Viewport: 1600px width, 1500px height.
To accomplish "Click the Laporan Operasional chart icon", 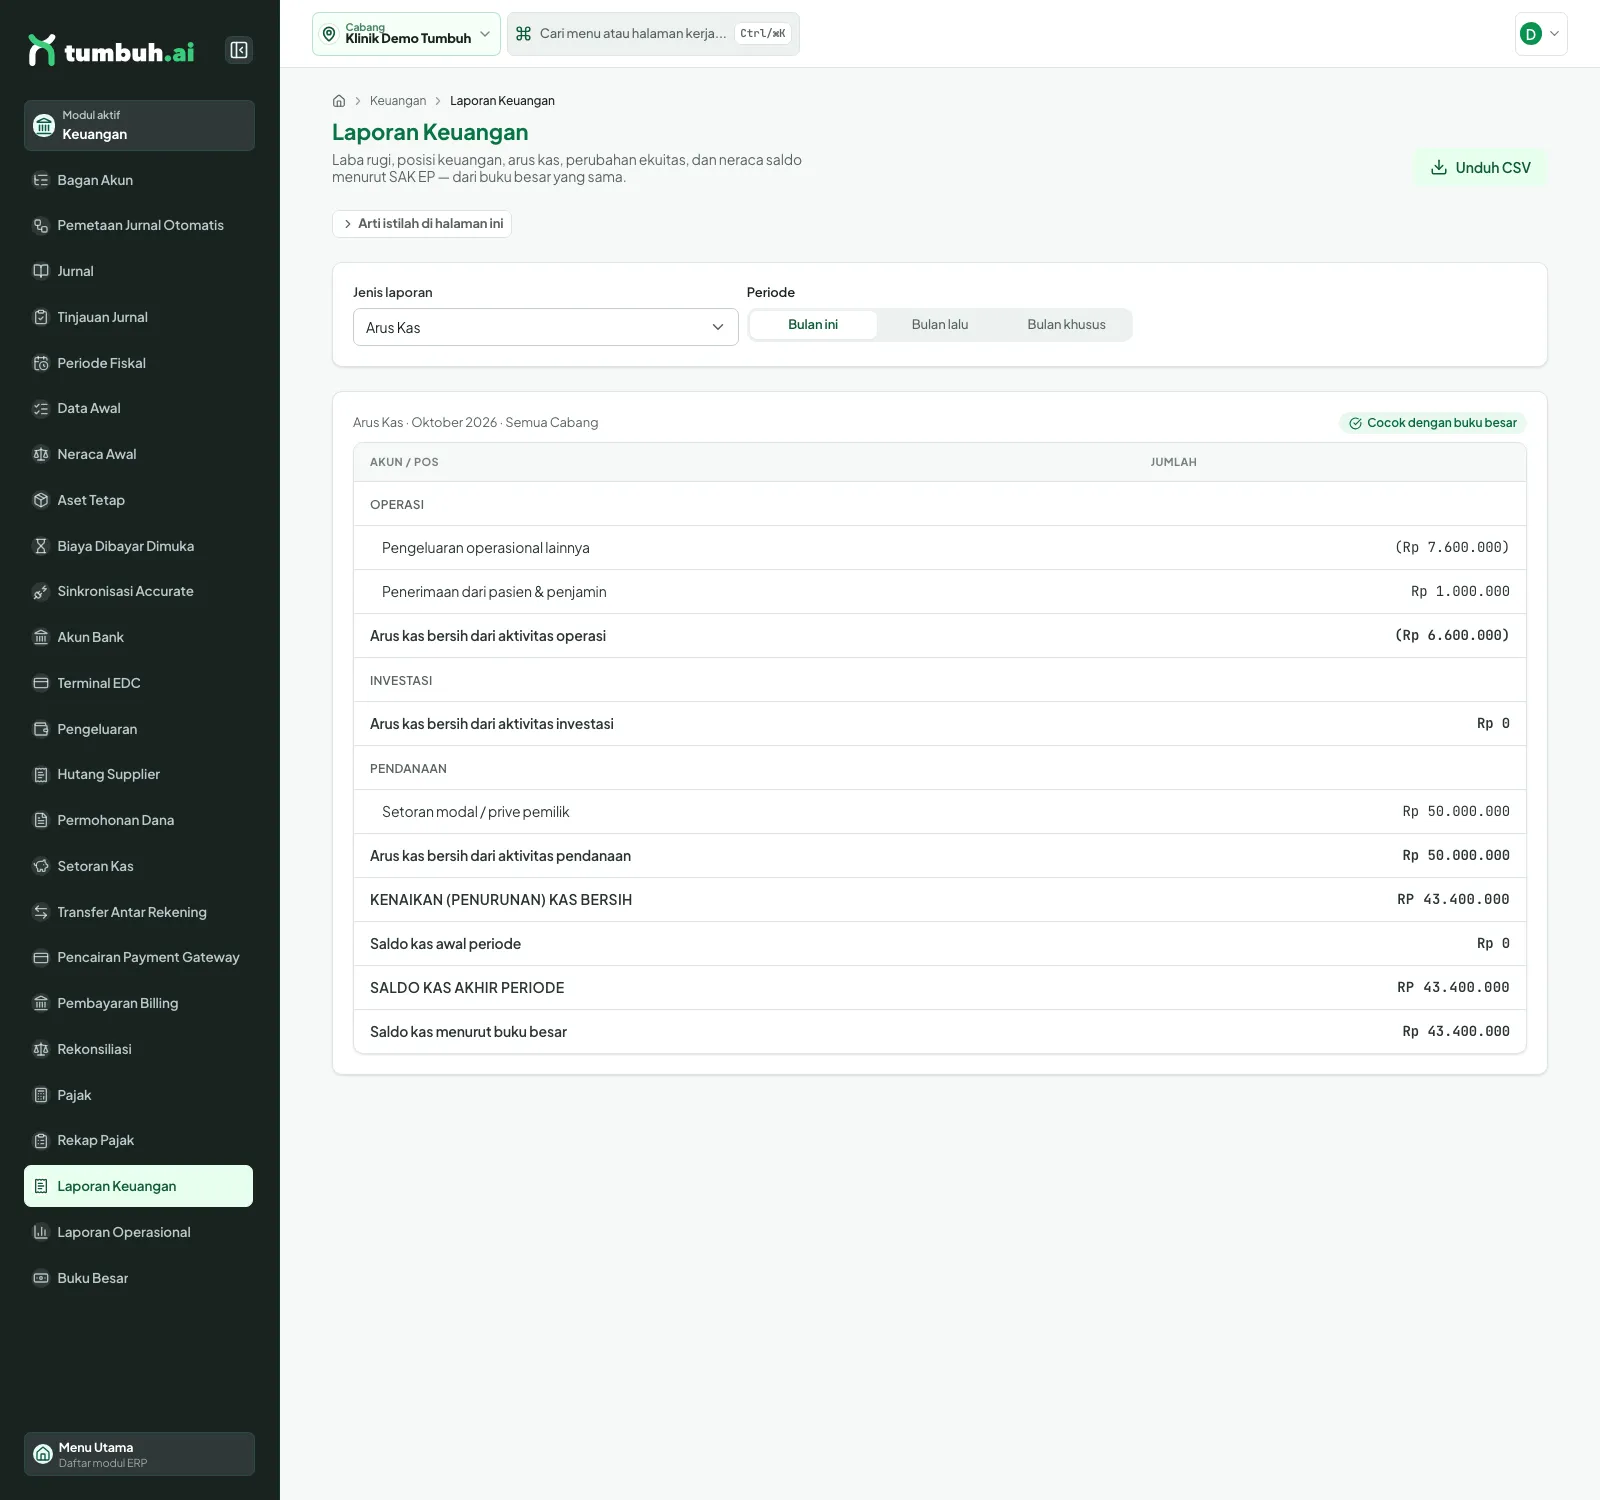I will click(41, 1232).
